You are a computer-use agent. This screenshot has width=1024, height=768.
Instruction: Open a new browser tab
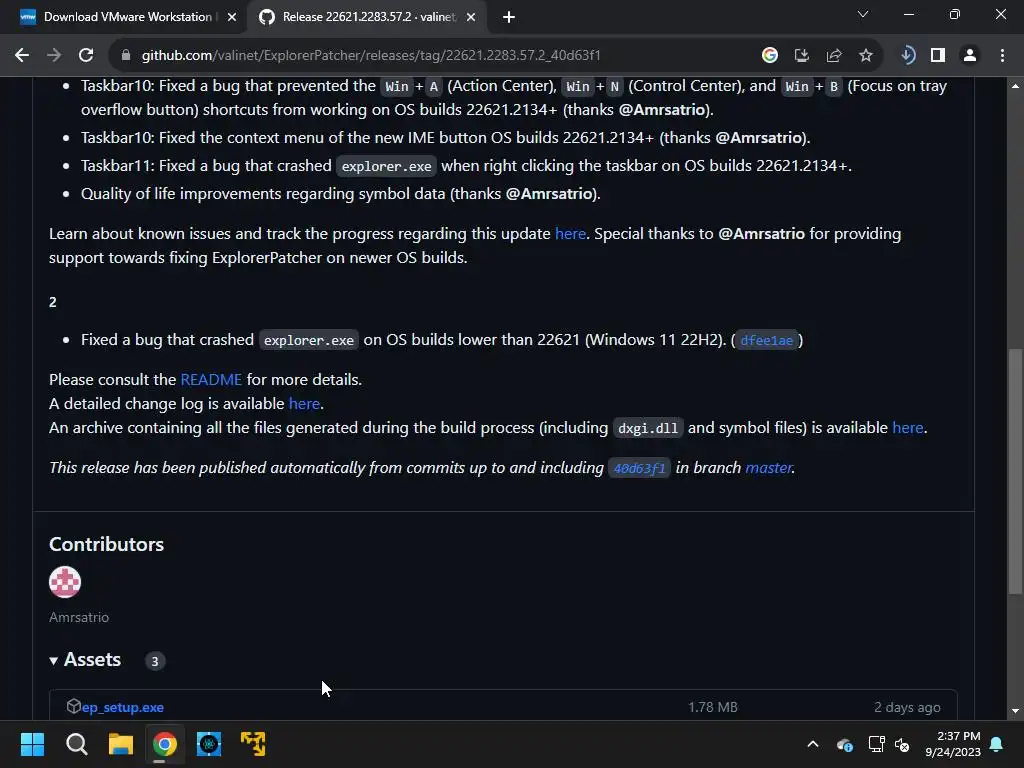[509, 18]
